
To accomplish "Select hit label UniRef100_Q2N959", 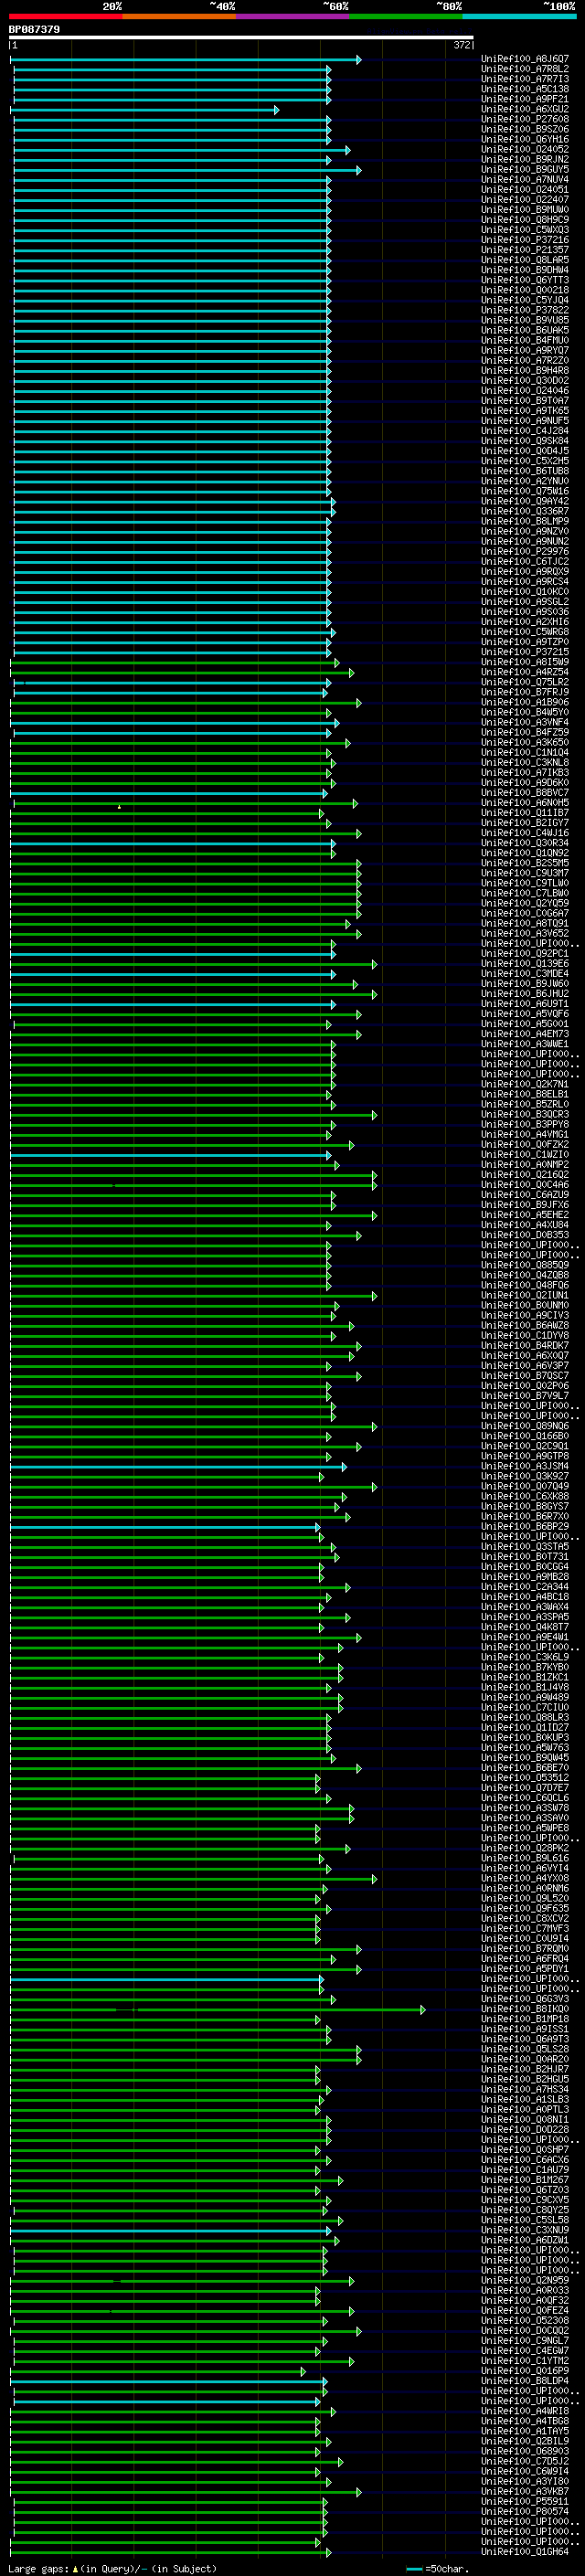I will tap(525, 2280).
